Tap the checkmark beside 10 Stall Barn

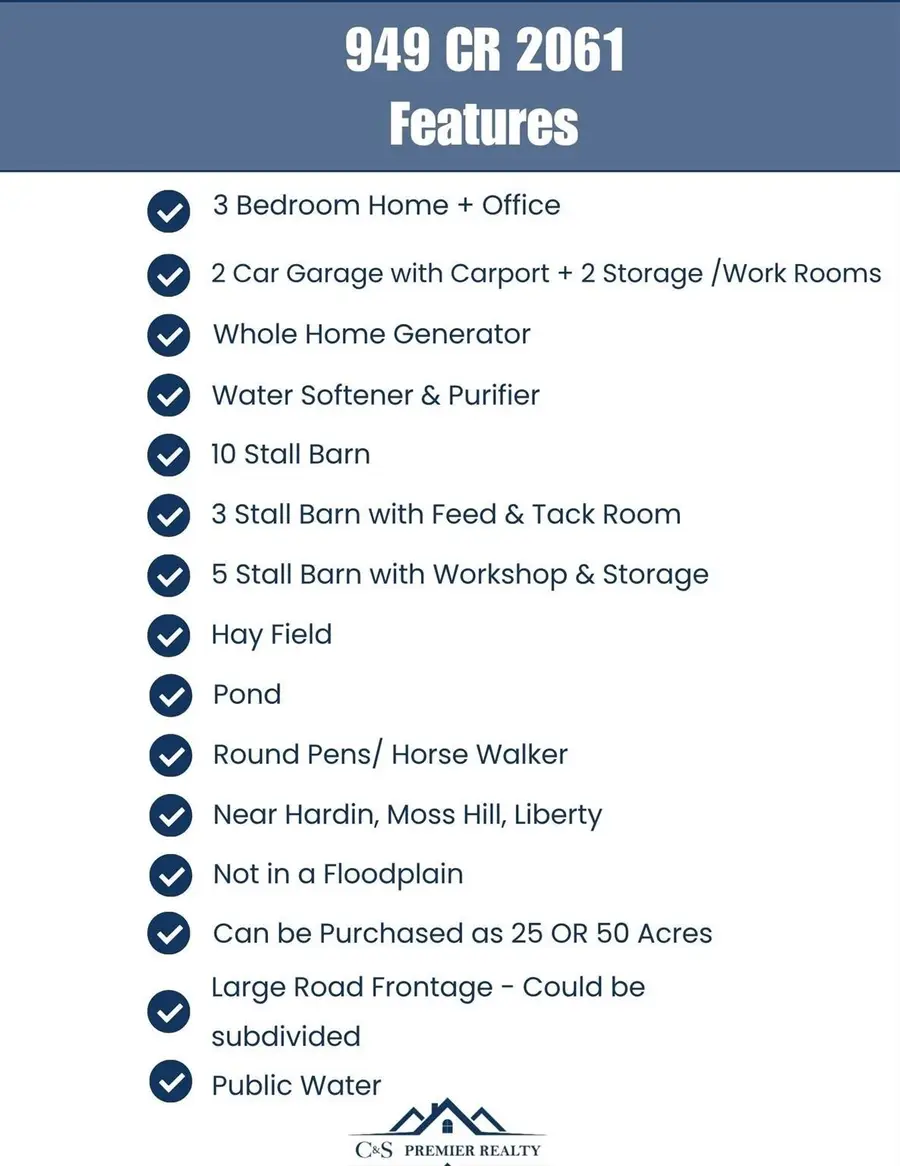point(169,456)
